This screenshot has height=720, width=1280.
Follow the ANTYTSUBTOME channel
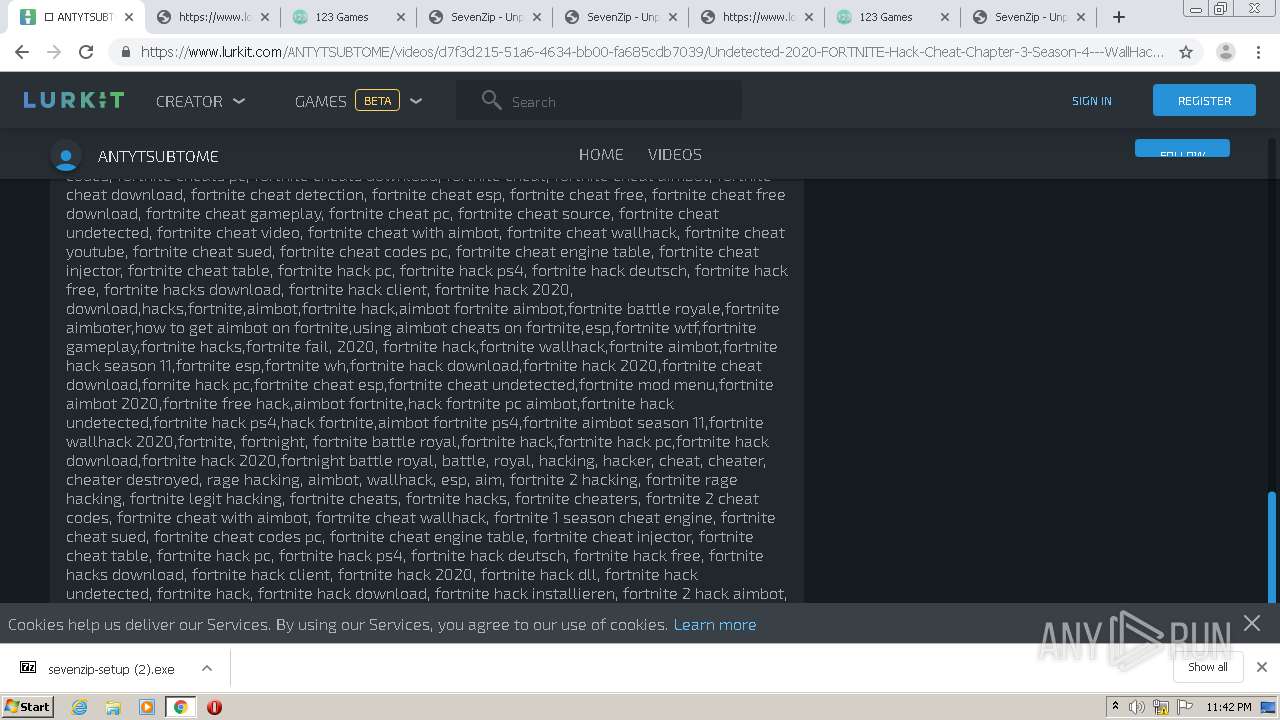[1182, 149]
